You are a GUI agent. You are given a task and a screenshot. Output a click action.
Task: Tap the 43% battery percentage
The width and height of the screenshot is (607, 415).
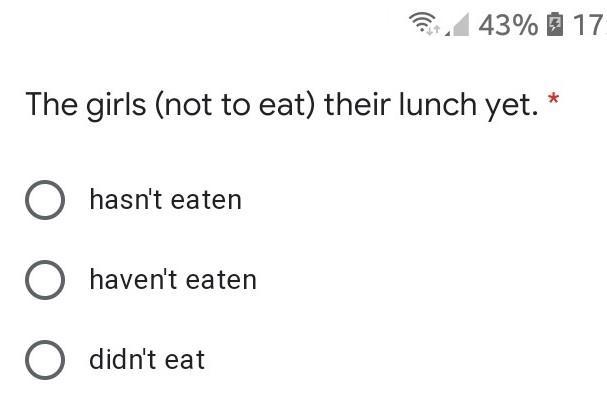click(507, 25)
